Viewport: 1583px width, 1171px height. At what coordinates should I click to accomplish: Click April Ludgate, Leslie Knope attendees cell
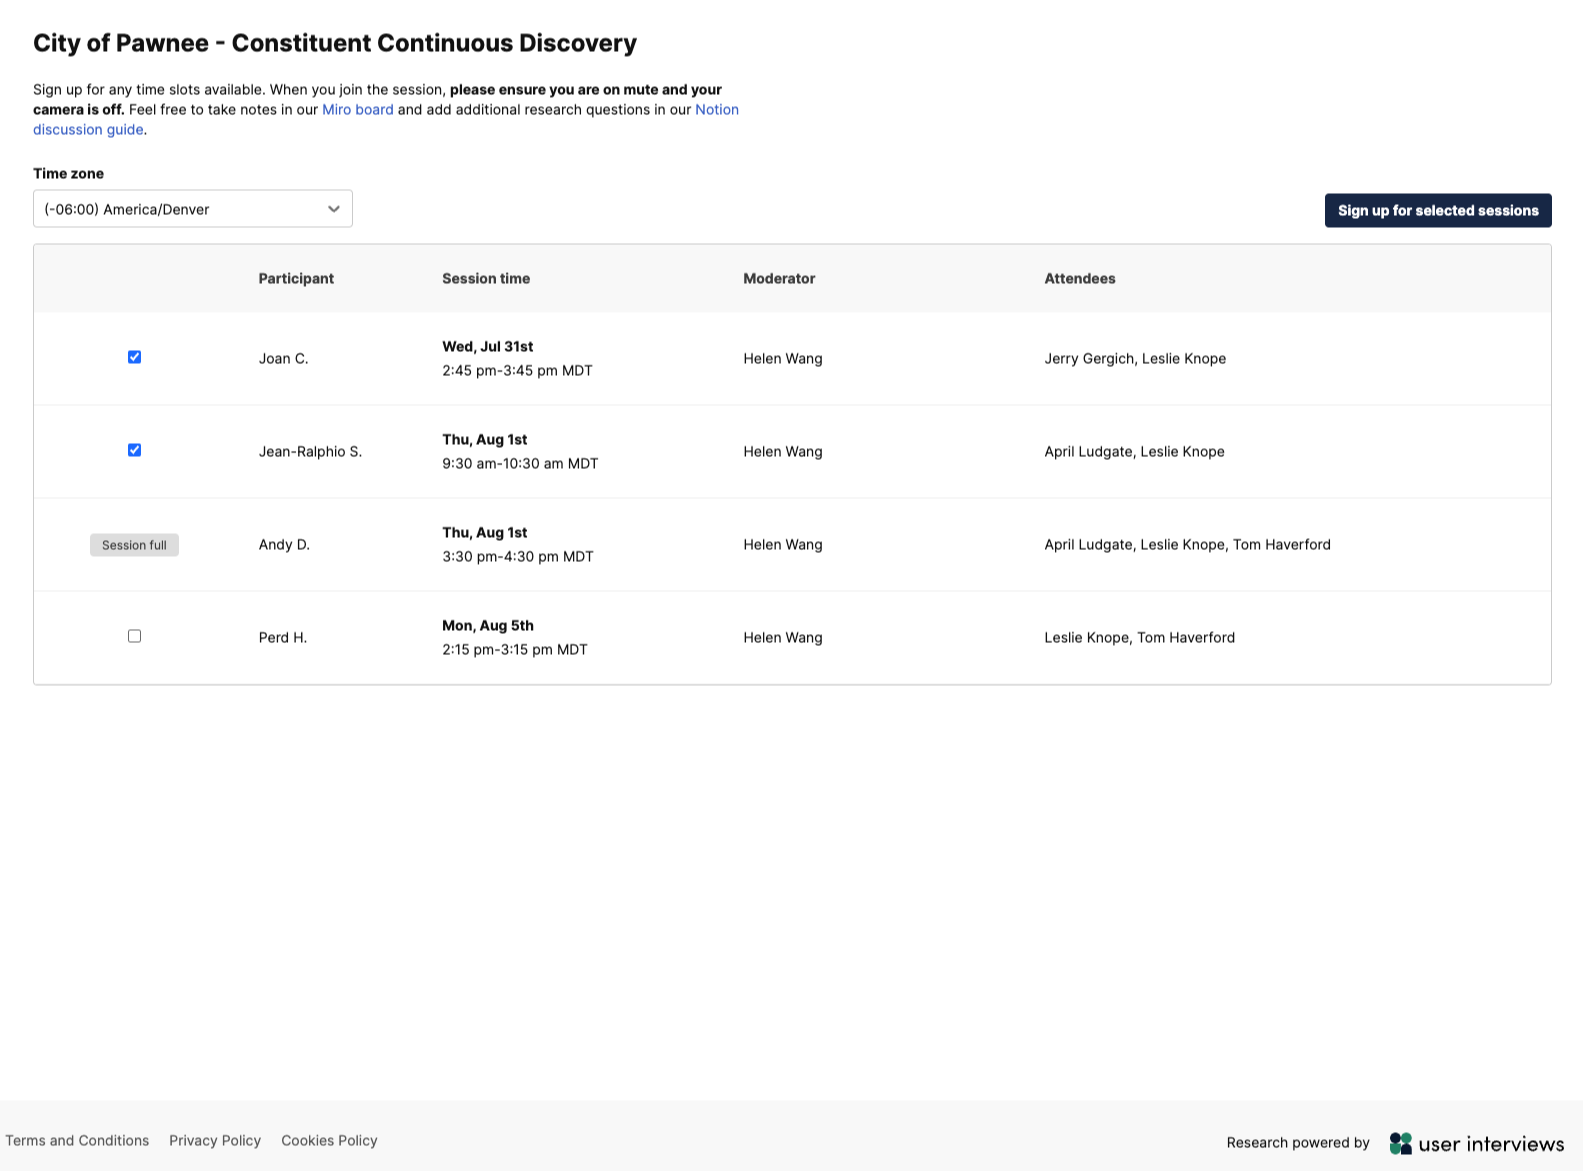tap(1134, 451)
